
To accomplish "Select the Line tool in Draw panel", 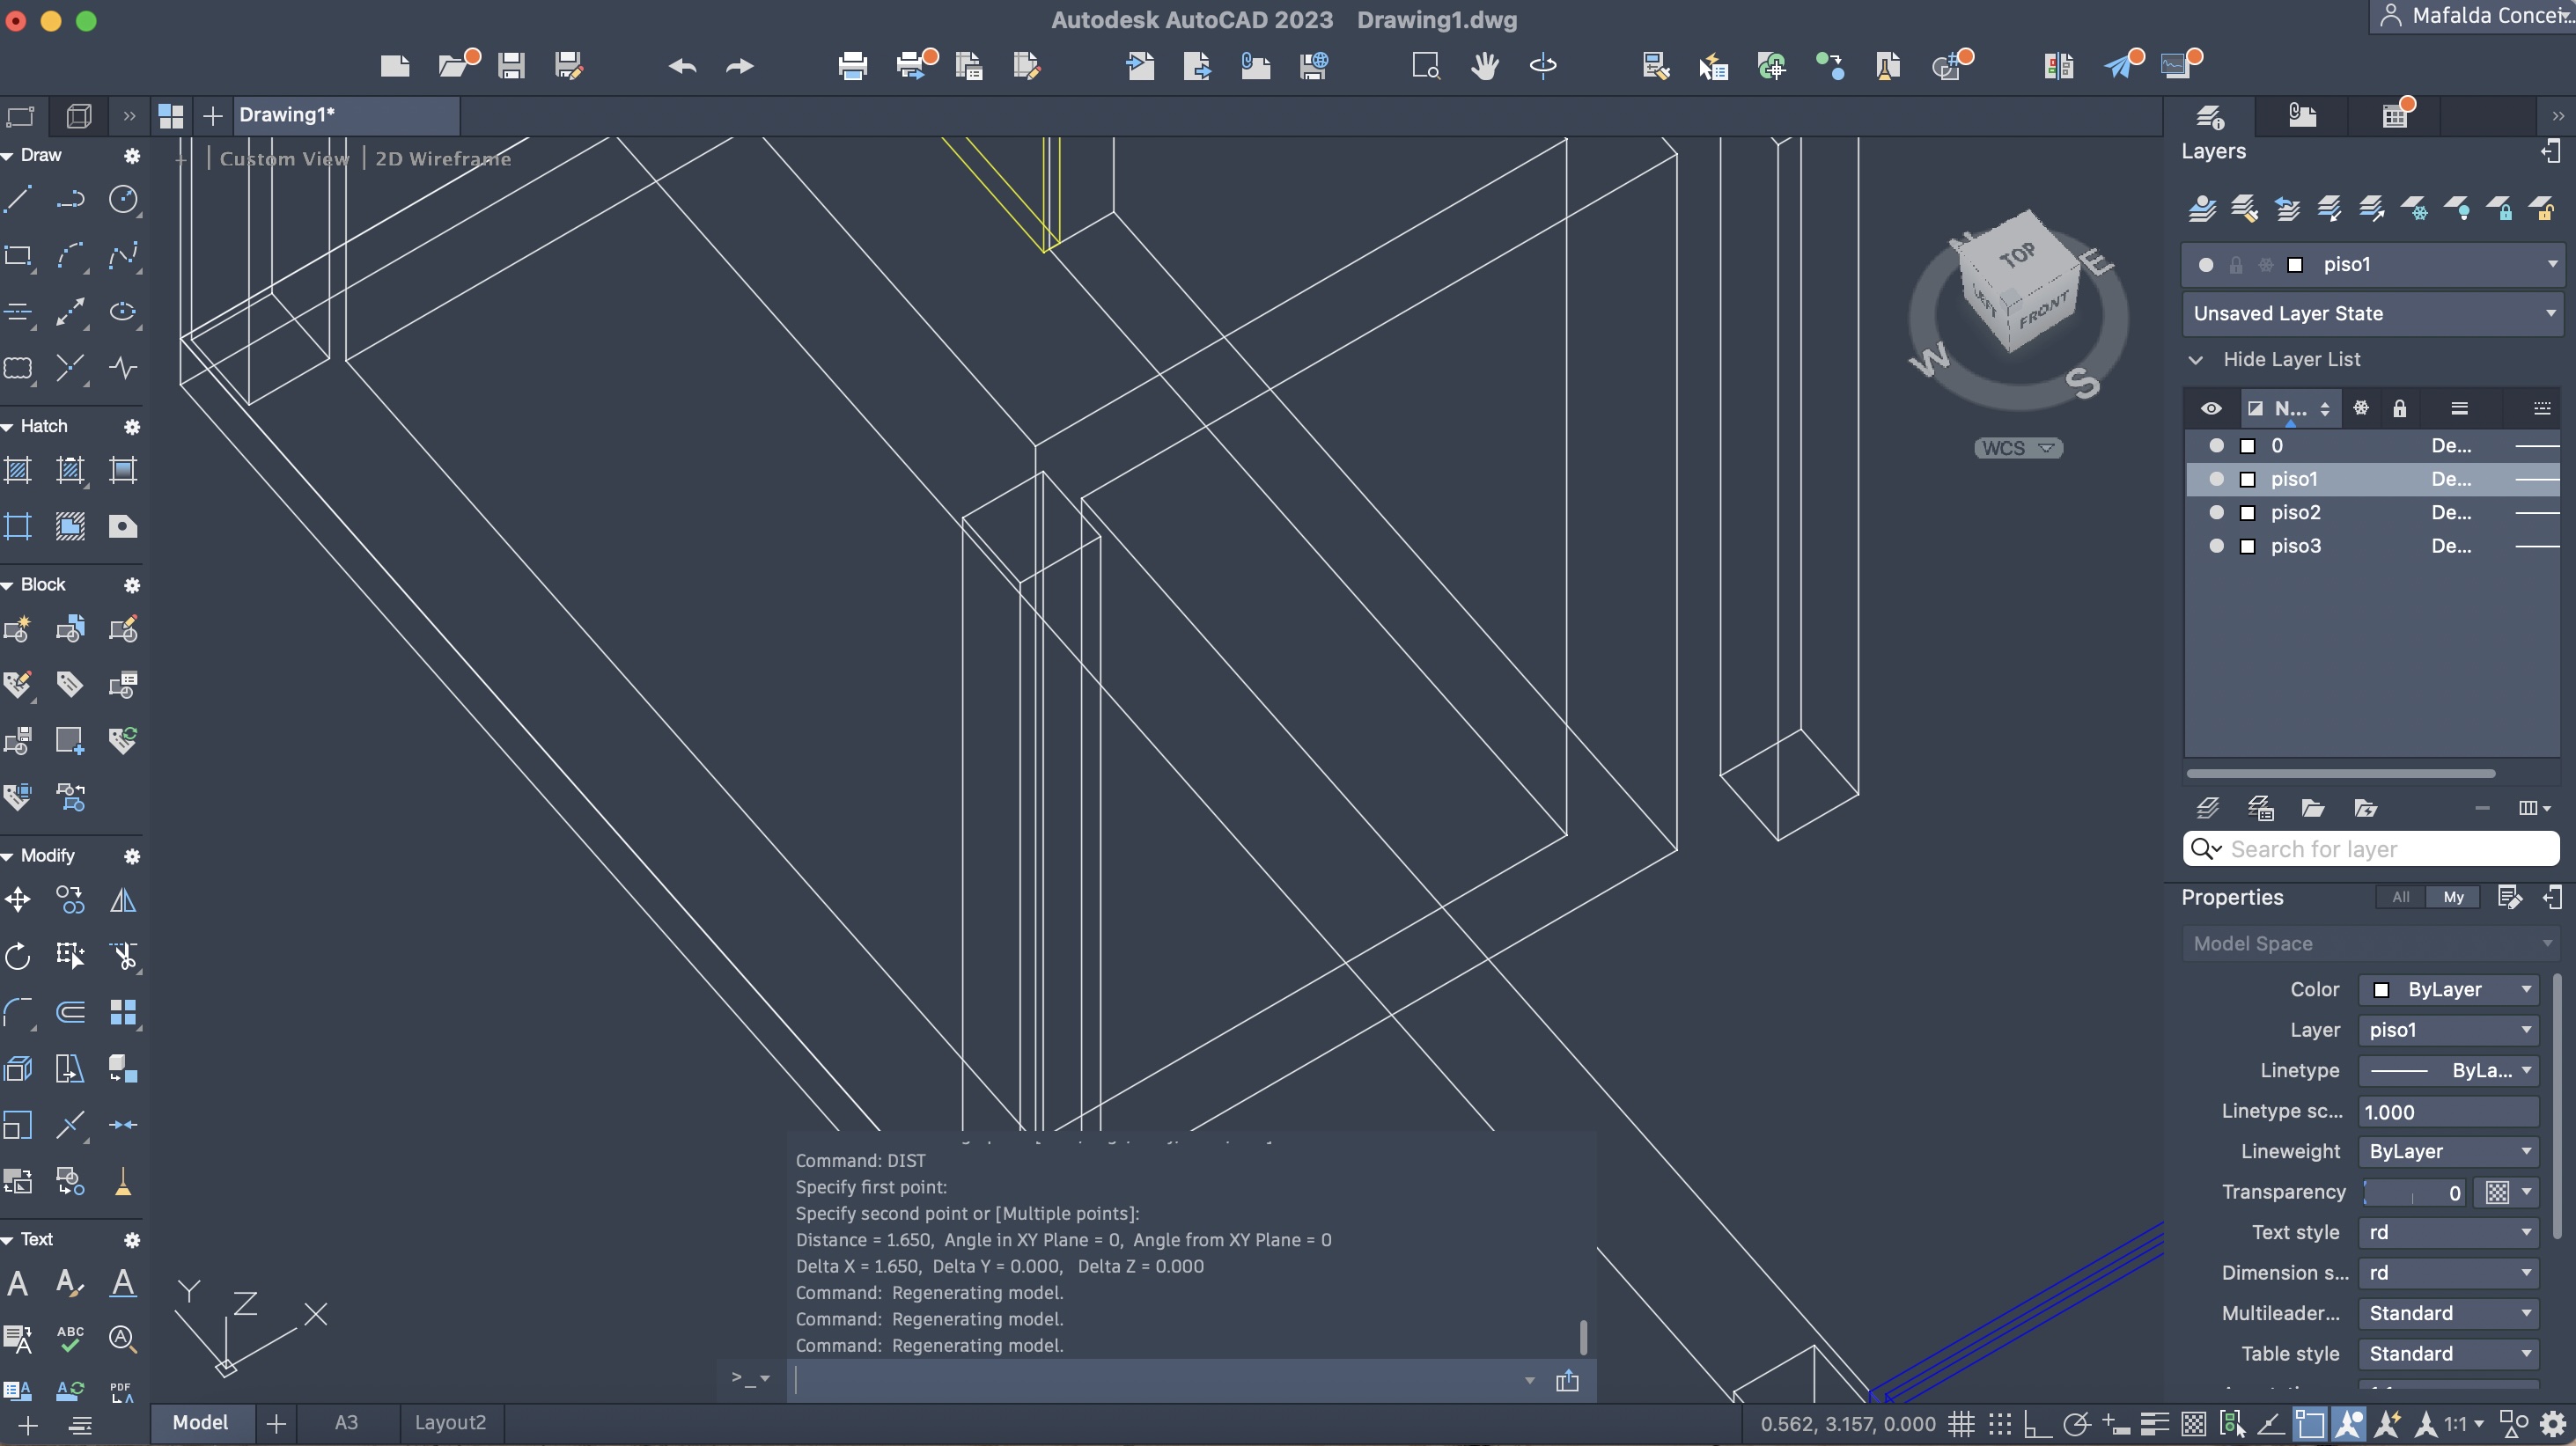I will (x=18, y=199).
